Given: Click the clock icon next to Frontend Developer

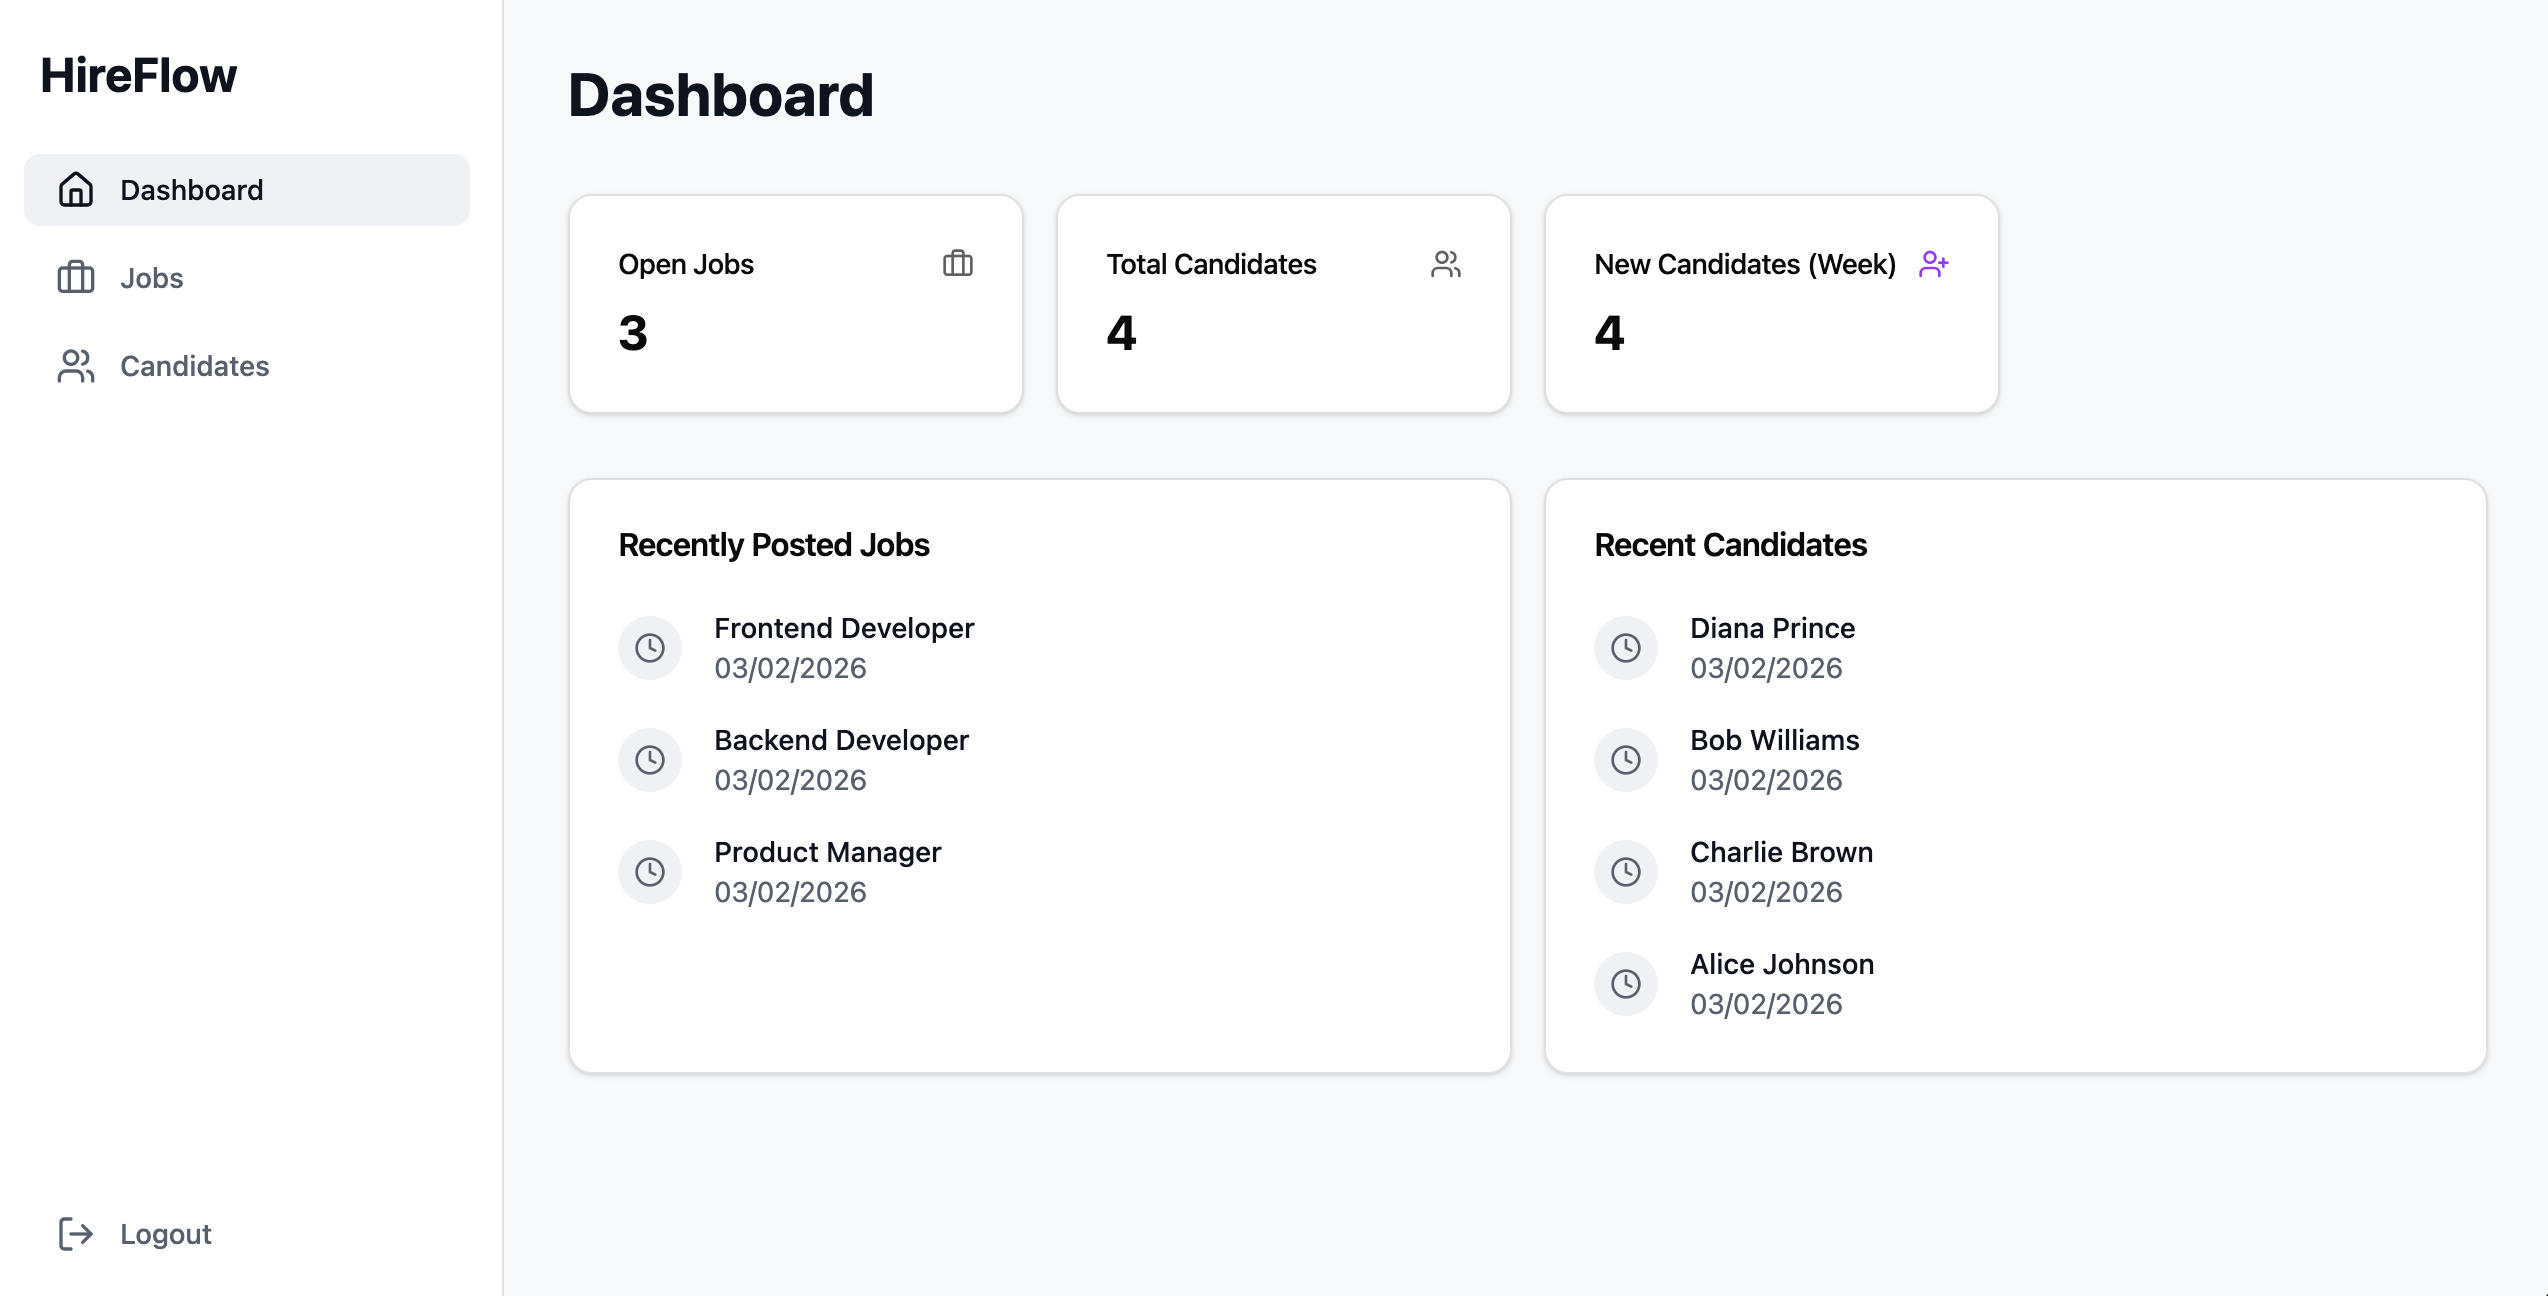Looking at the screenshot, I should tap(650, 647).
